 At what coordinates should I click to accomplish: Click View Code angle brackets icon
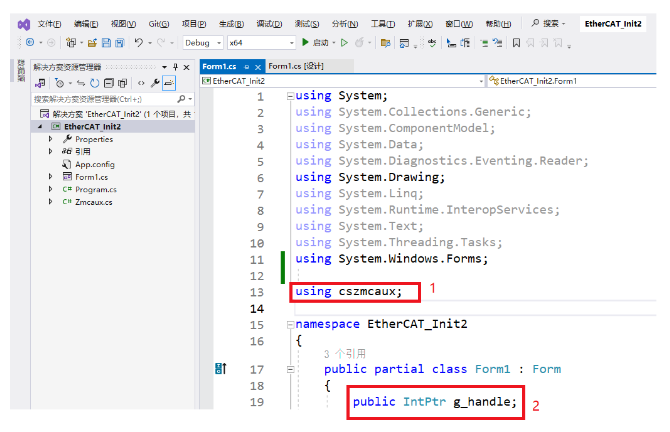pyautogui.click(x=141, y=83)
